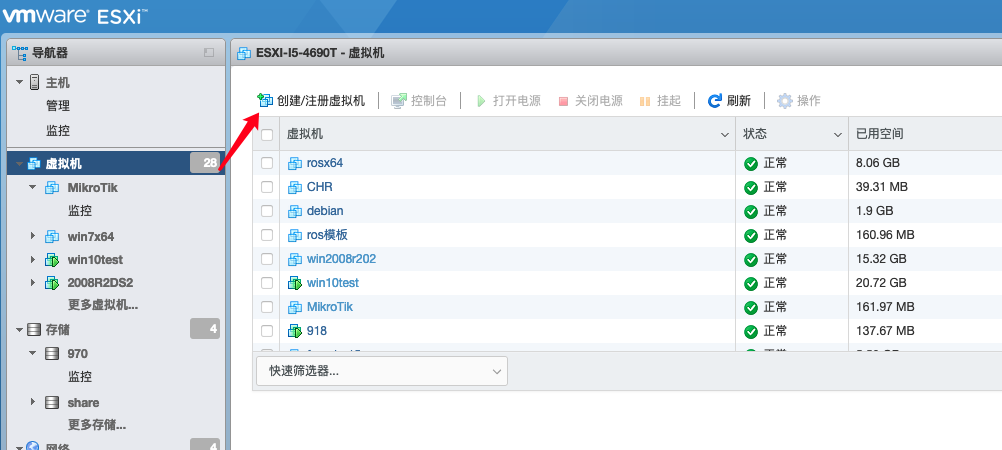Toggle the select-all checkbox in table header
The image size is (1002, 450).
coord(267,135)
